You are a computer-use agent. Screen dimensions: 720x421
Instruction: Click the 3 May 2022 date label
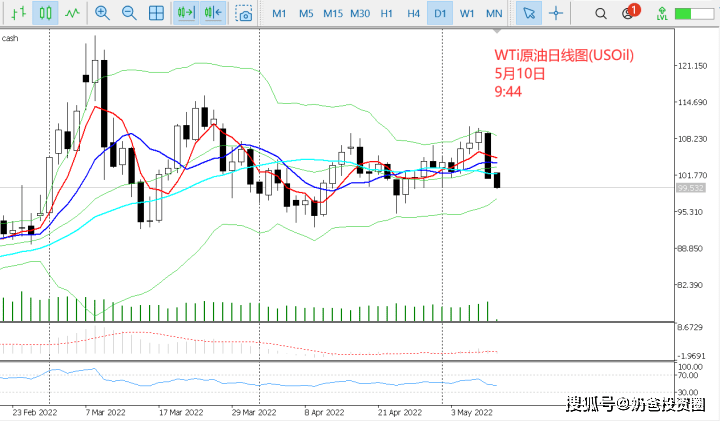pyautogui.click(x=472, y=412)
